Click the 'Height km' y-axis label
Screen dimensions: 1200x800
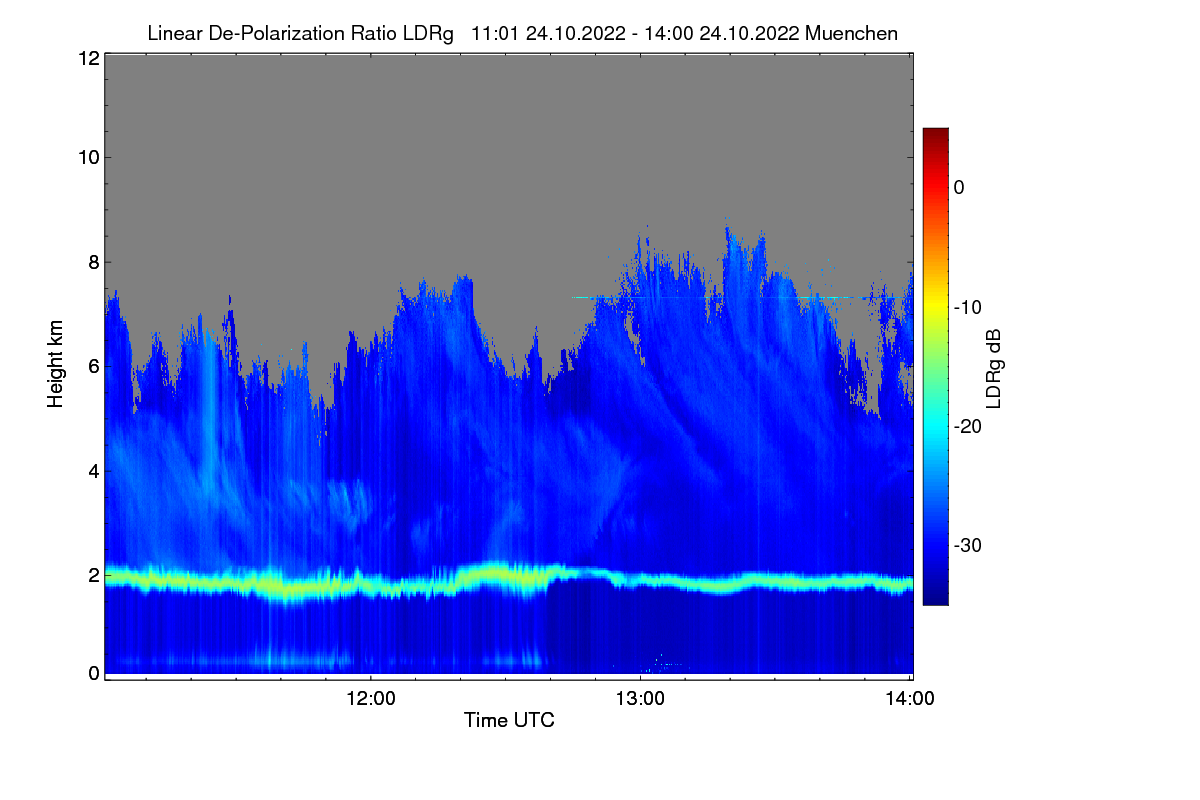click(x=56, y=364)
